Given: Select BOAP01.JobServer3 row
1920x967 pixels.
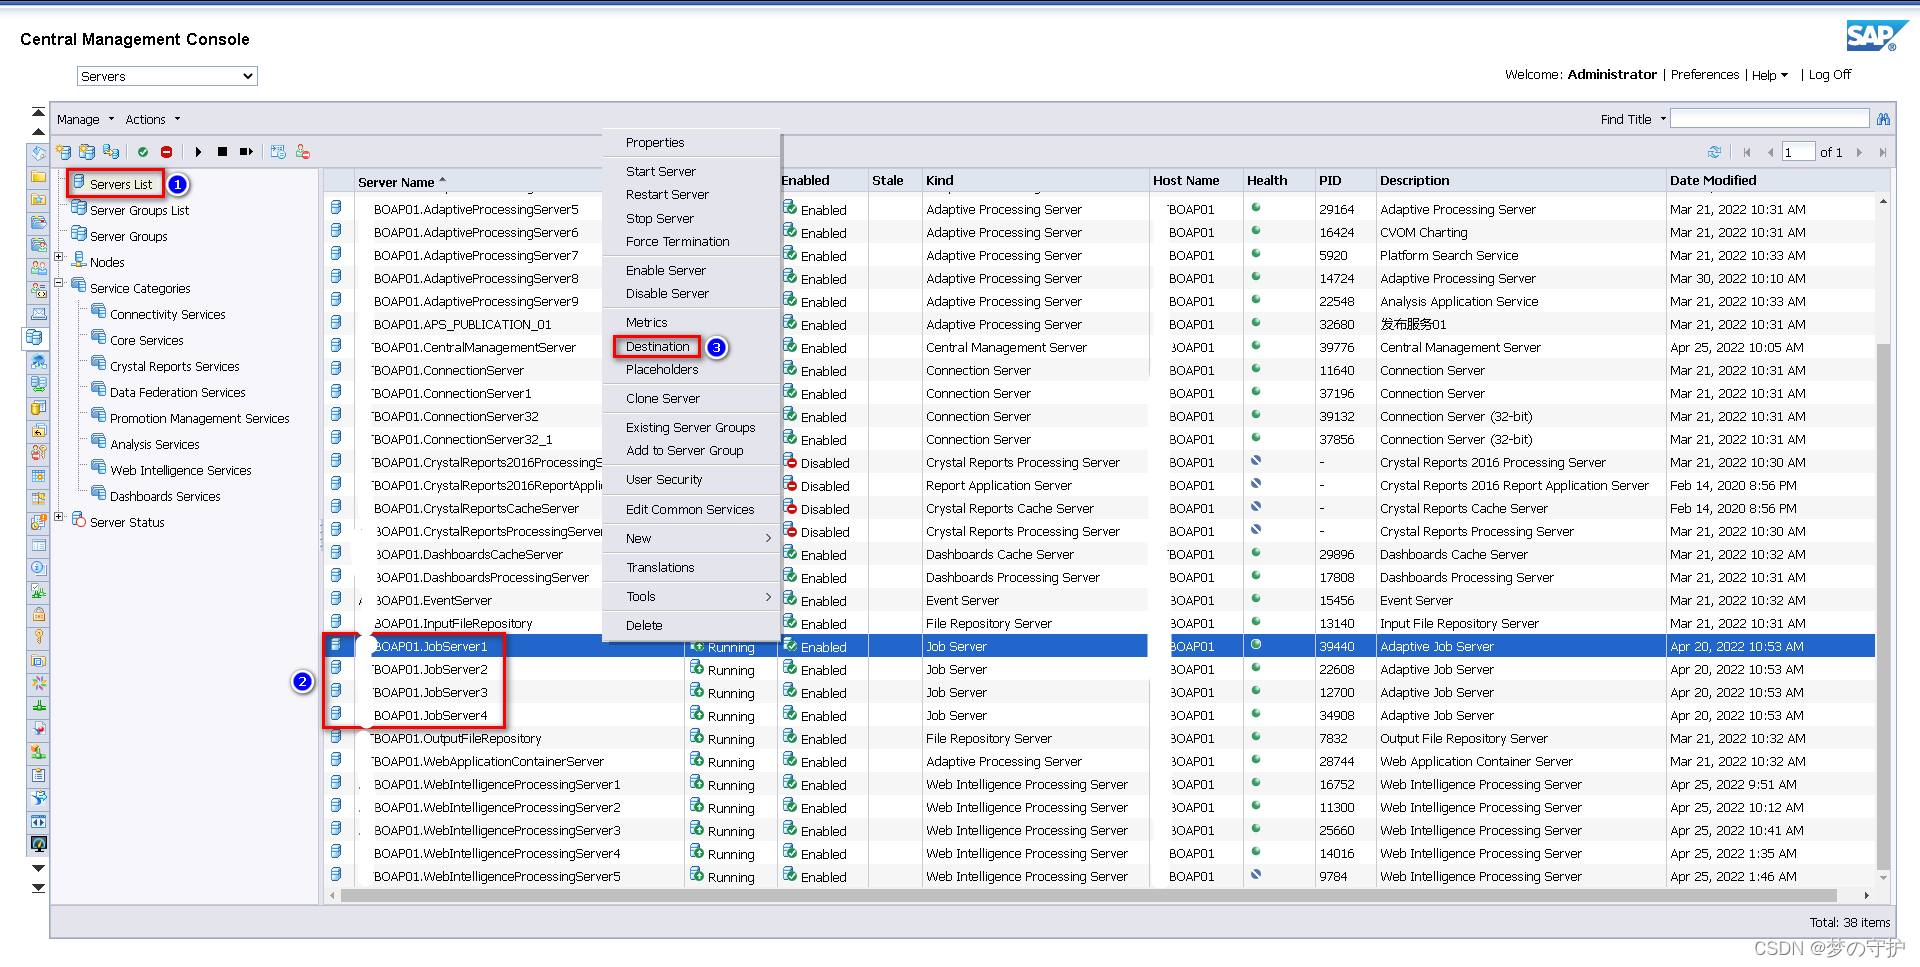Looking at the screenshot, I should click(1100, 692).
